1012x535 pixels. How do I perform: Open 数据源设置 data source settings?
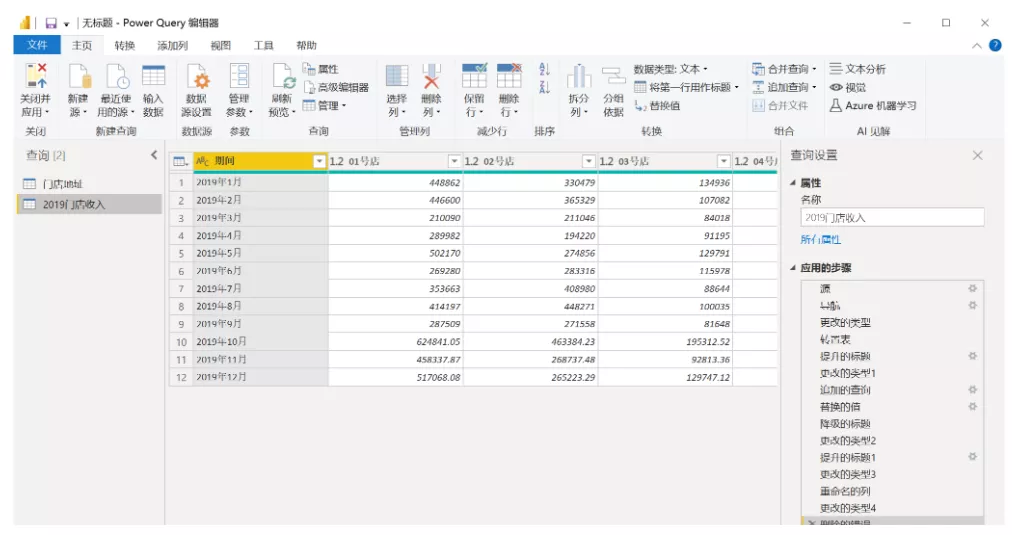(x=197, y=76)
